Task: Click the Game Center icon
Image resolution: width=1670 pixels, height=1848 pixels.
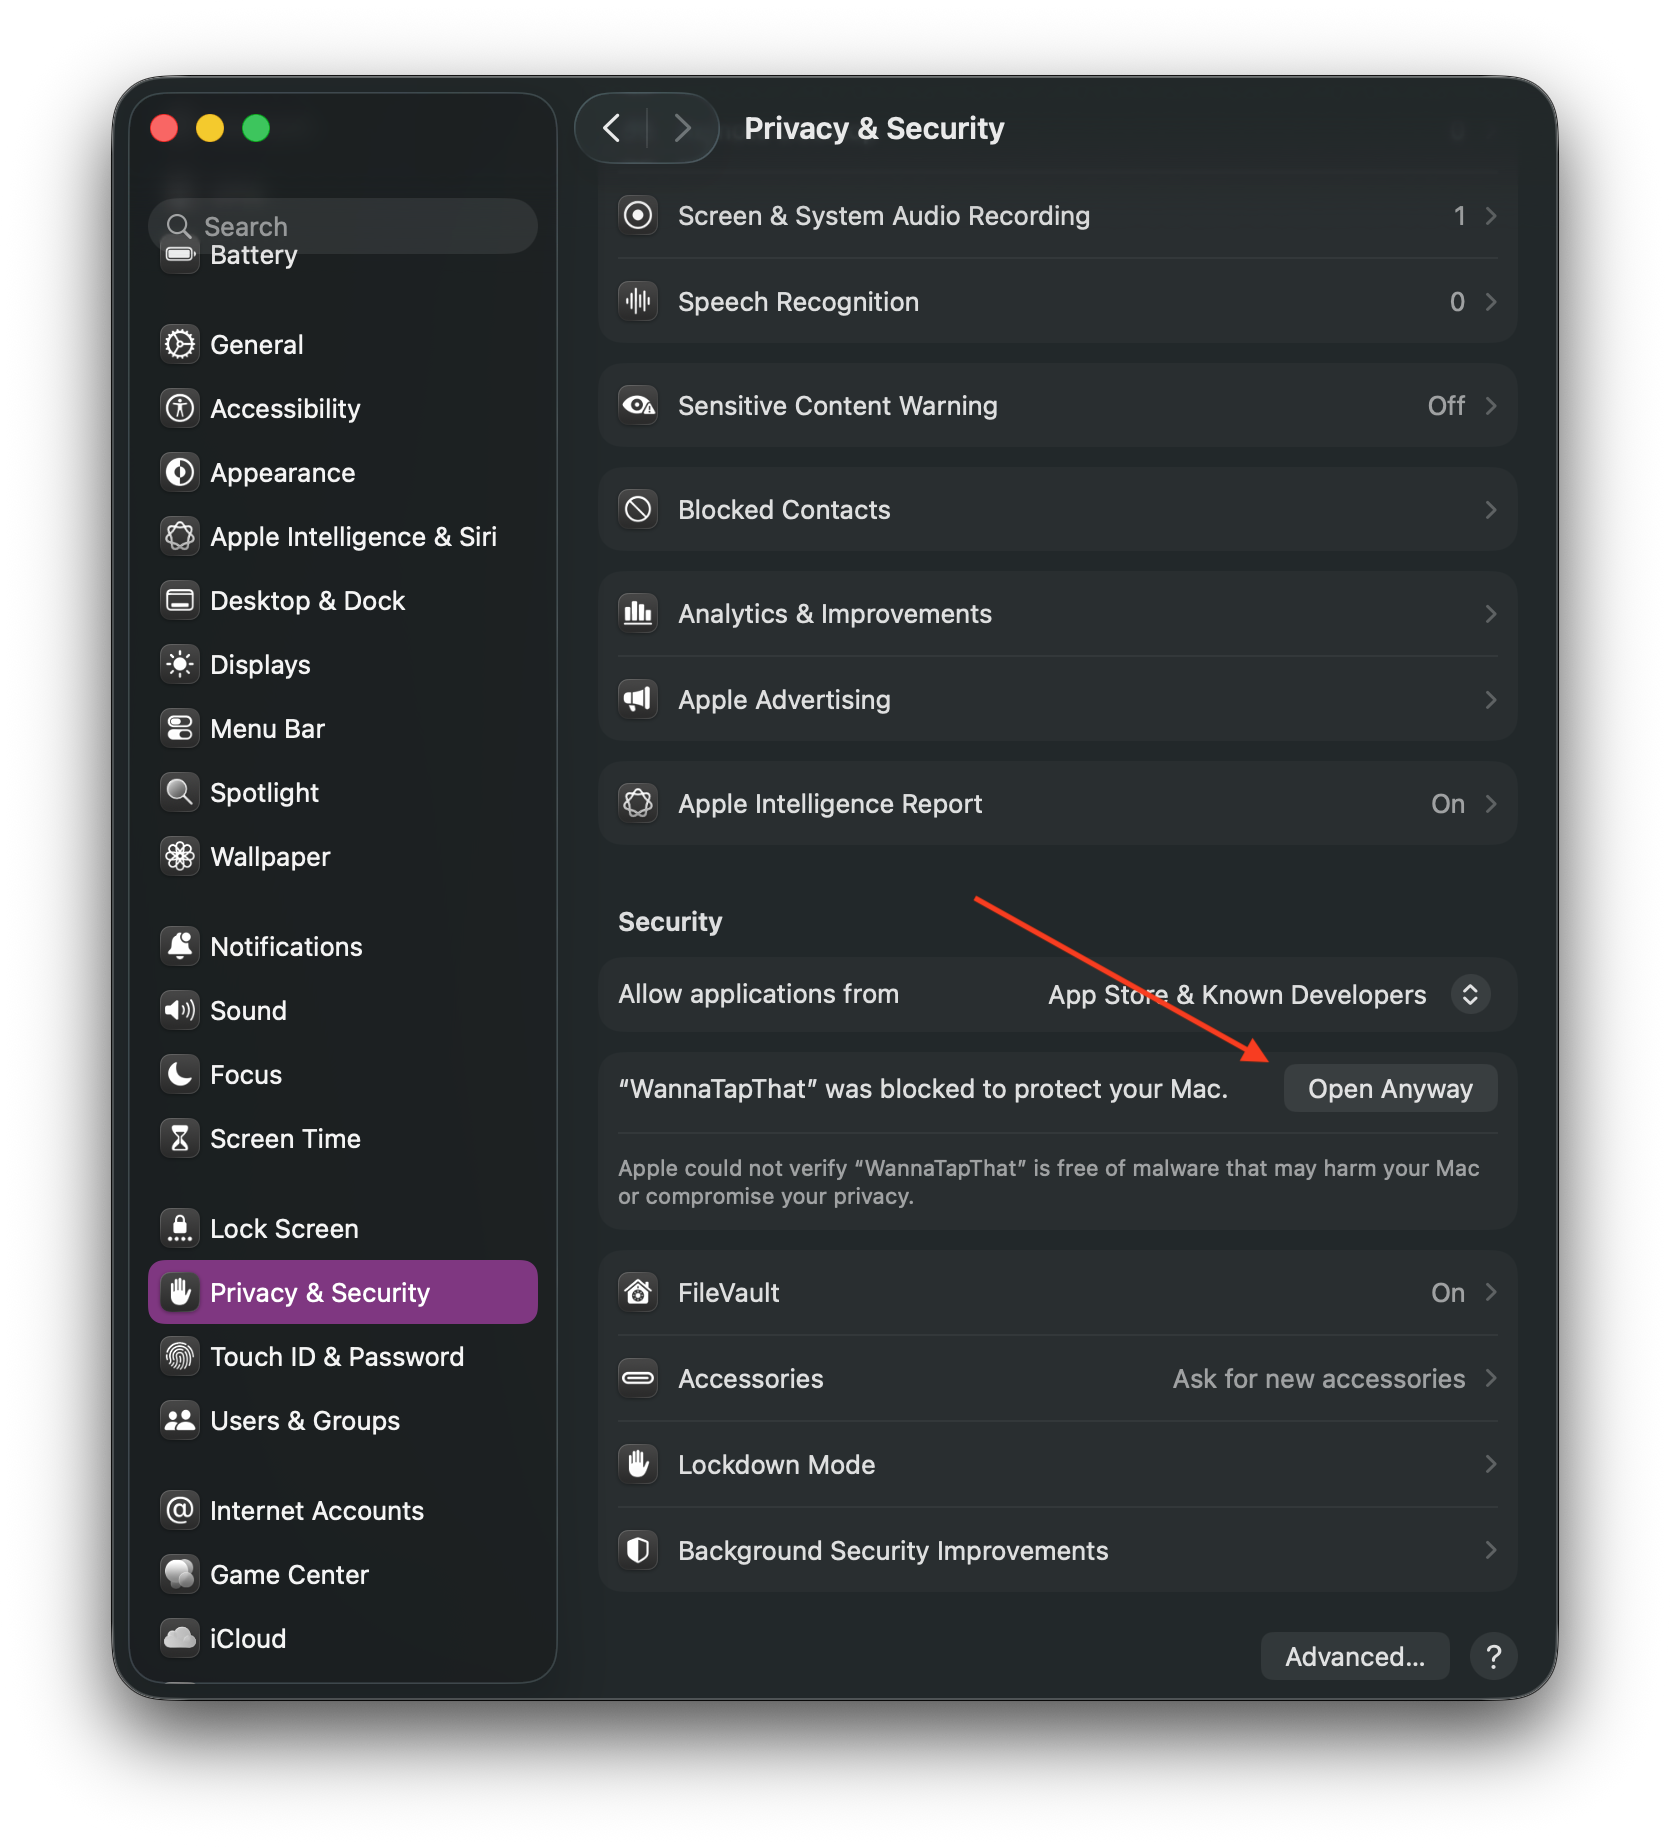Action: (x=180, y=1574)
